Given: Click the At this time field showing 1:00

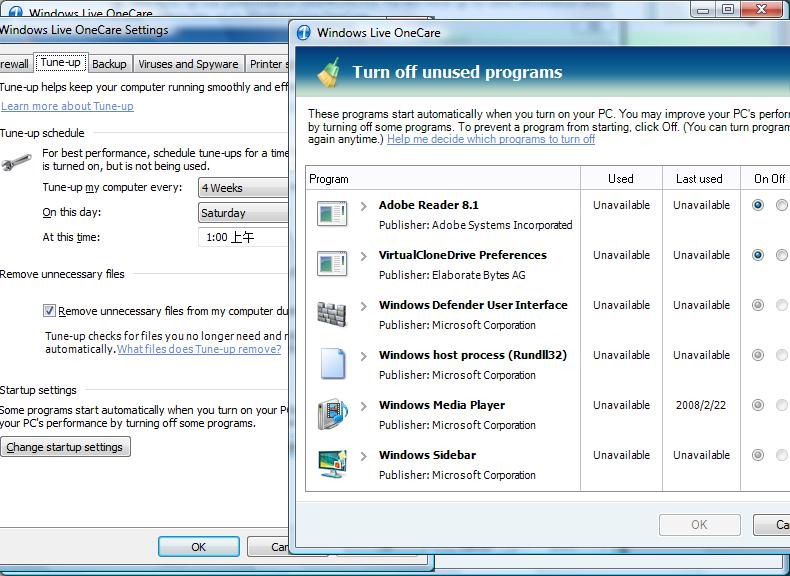Looking at the screenshot, I should point(244,237).
